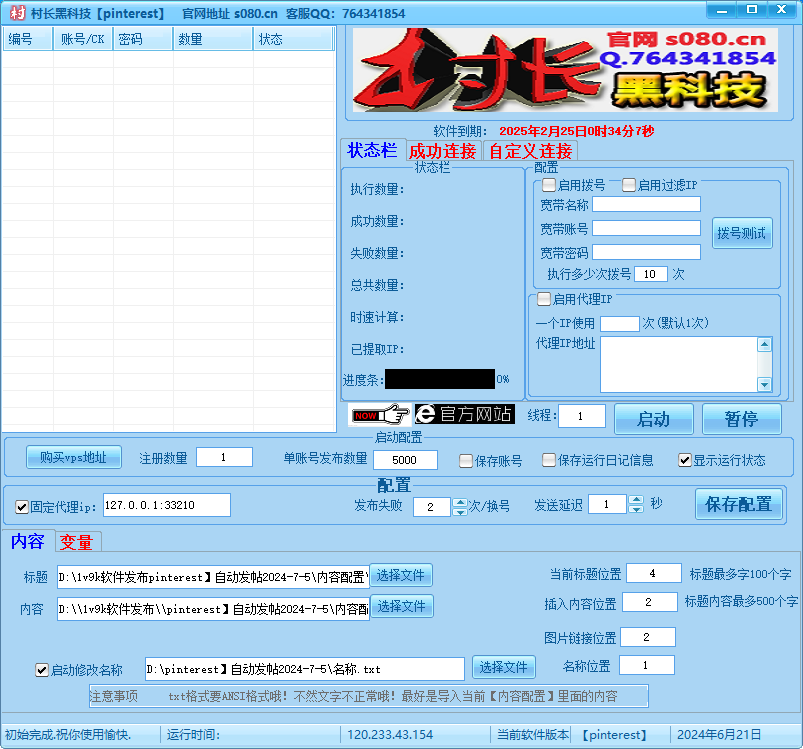Image resolution: width=803 pixels, height=749 pixels.
Task: Click the 名称位置 field
Action: click(647, 665)
